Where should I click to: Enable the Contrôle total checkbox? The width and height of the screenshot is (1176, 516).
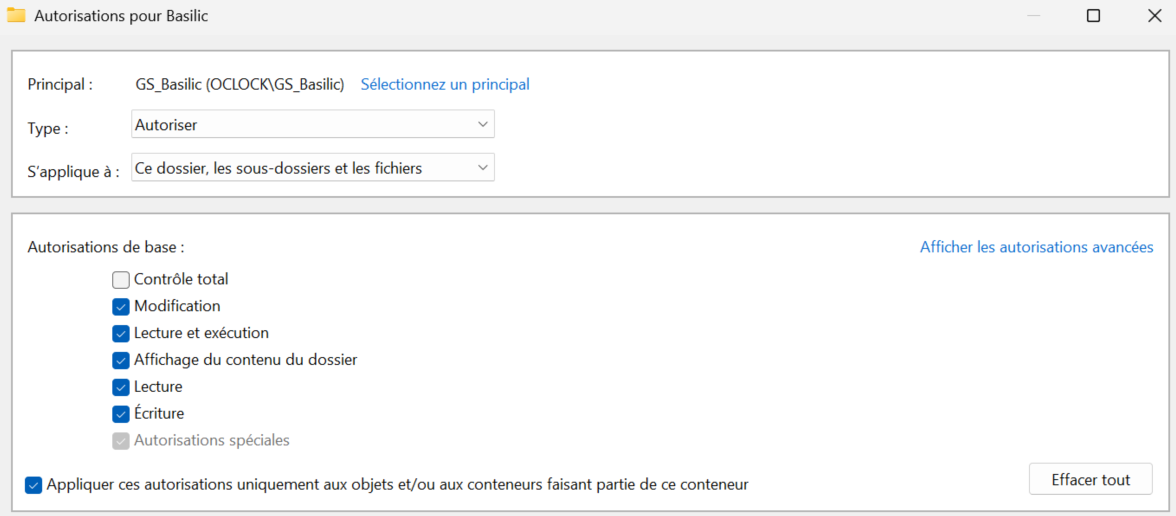pos(121,280)
